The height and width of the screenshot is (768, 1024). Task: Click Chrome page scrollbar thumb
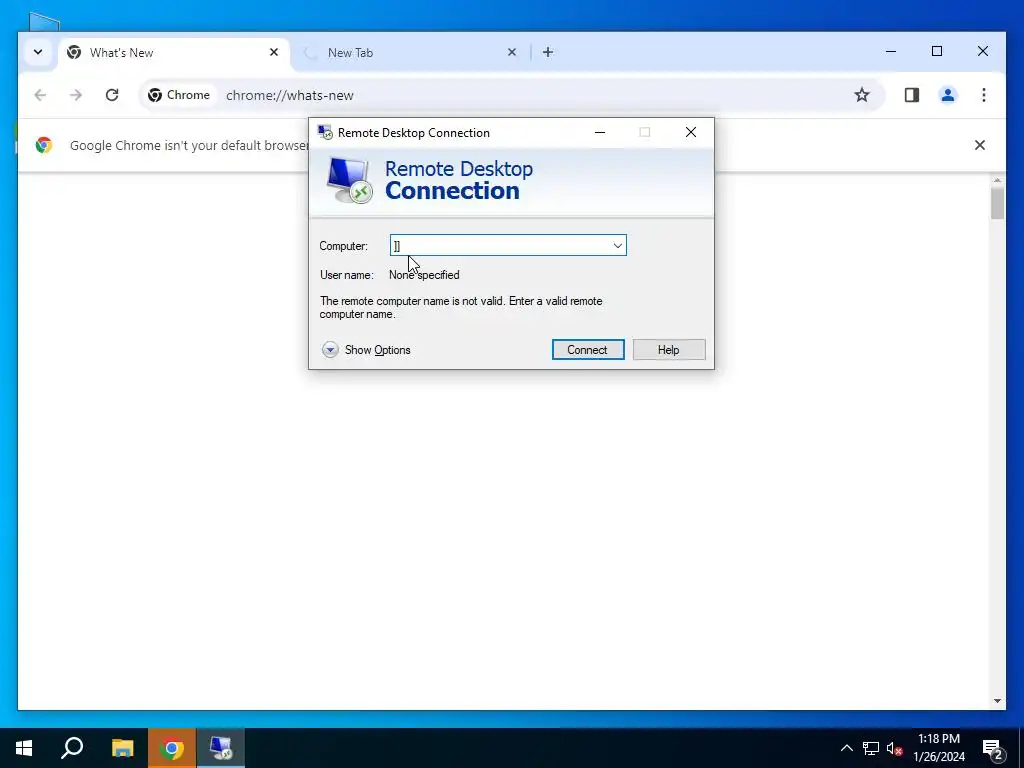[x=997, y=203]
